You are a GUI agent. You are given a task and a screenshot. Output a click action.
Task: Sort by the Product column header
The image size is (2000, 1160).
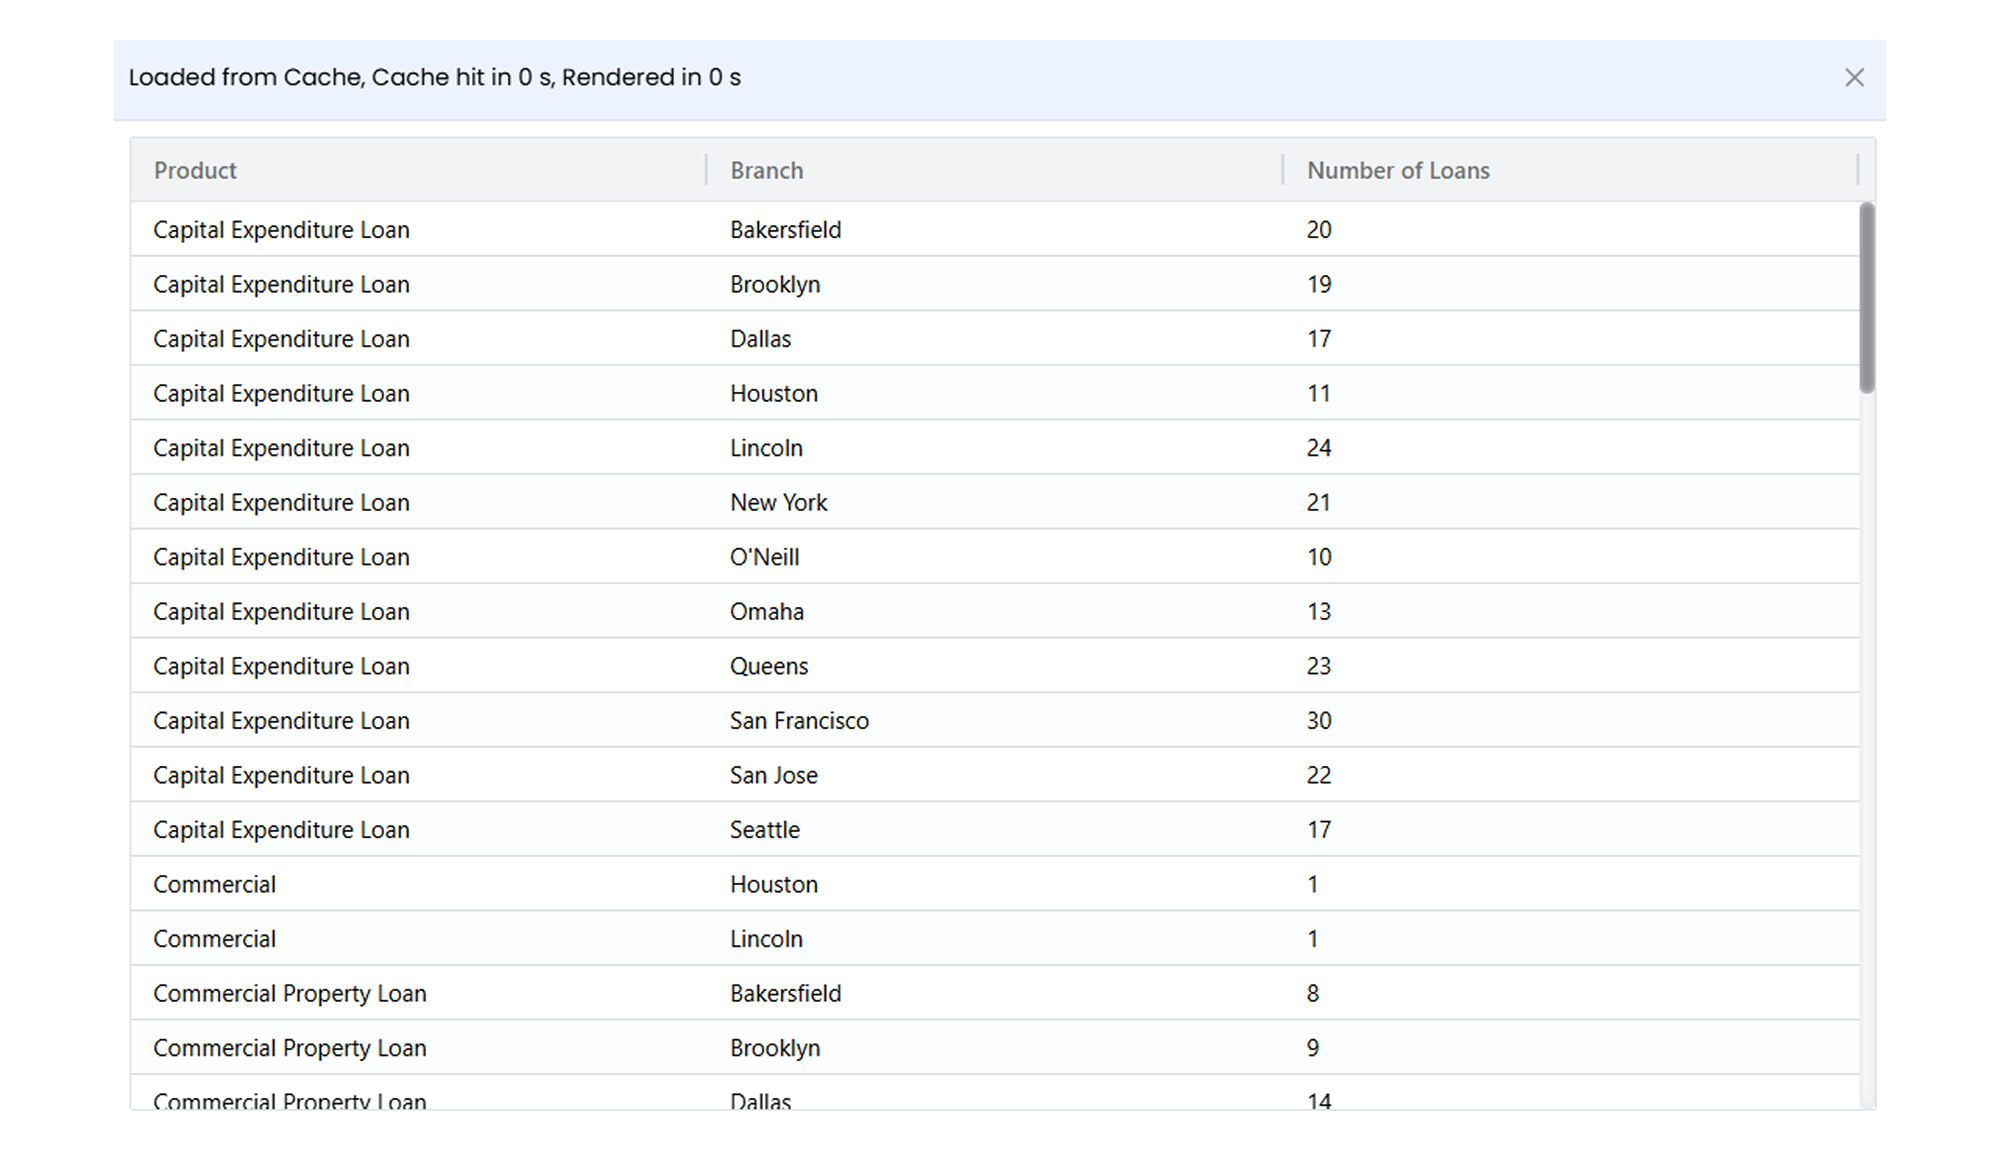[195, 171]
